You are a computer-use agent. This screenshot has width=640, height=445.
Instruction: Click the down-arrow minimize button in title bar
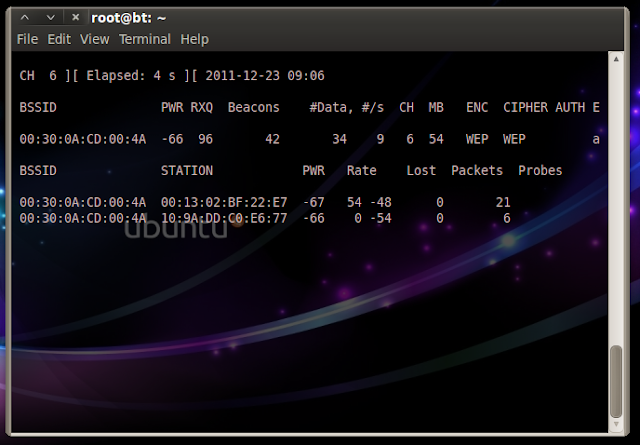coord(50,18)
